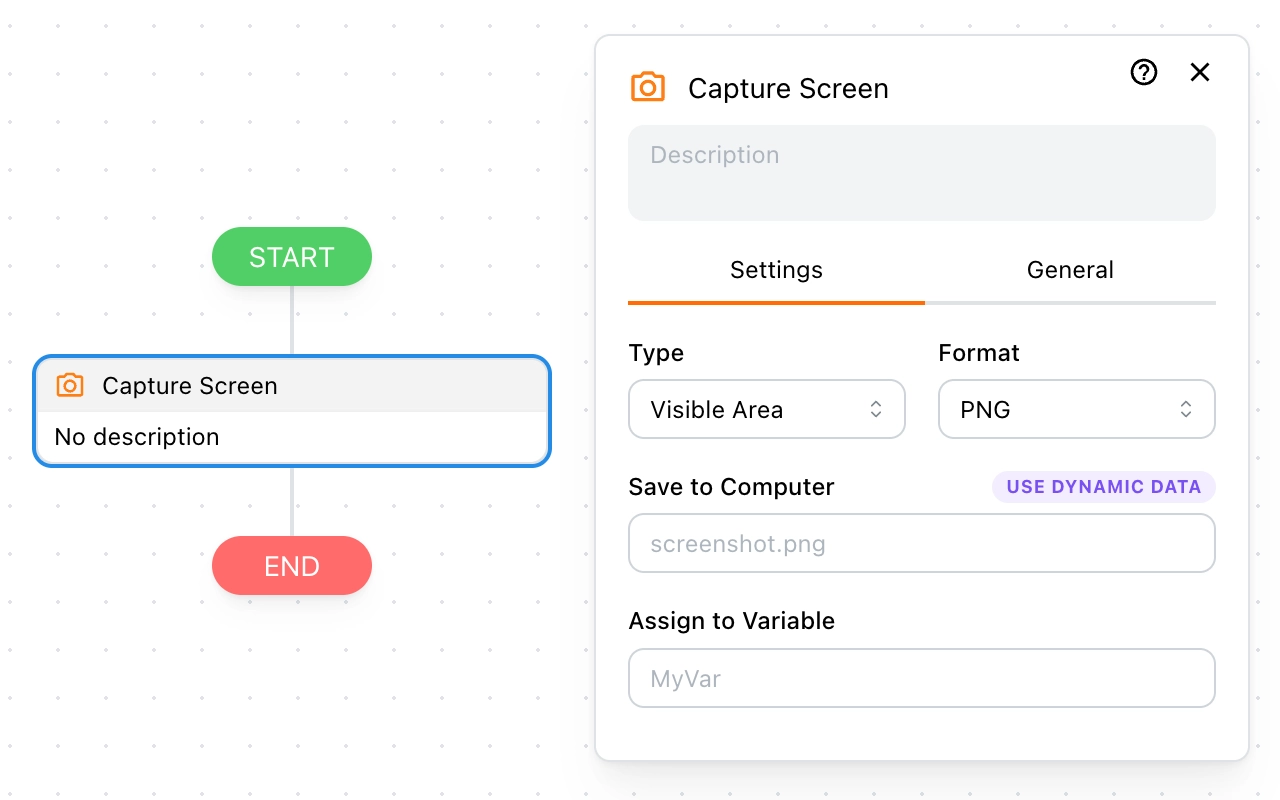The width and height of the screenshot is (1280, 800).
Task: Open the Format dropdown showing PNG
Action: [1077, 409]
